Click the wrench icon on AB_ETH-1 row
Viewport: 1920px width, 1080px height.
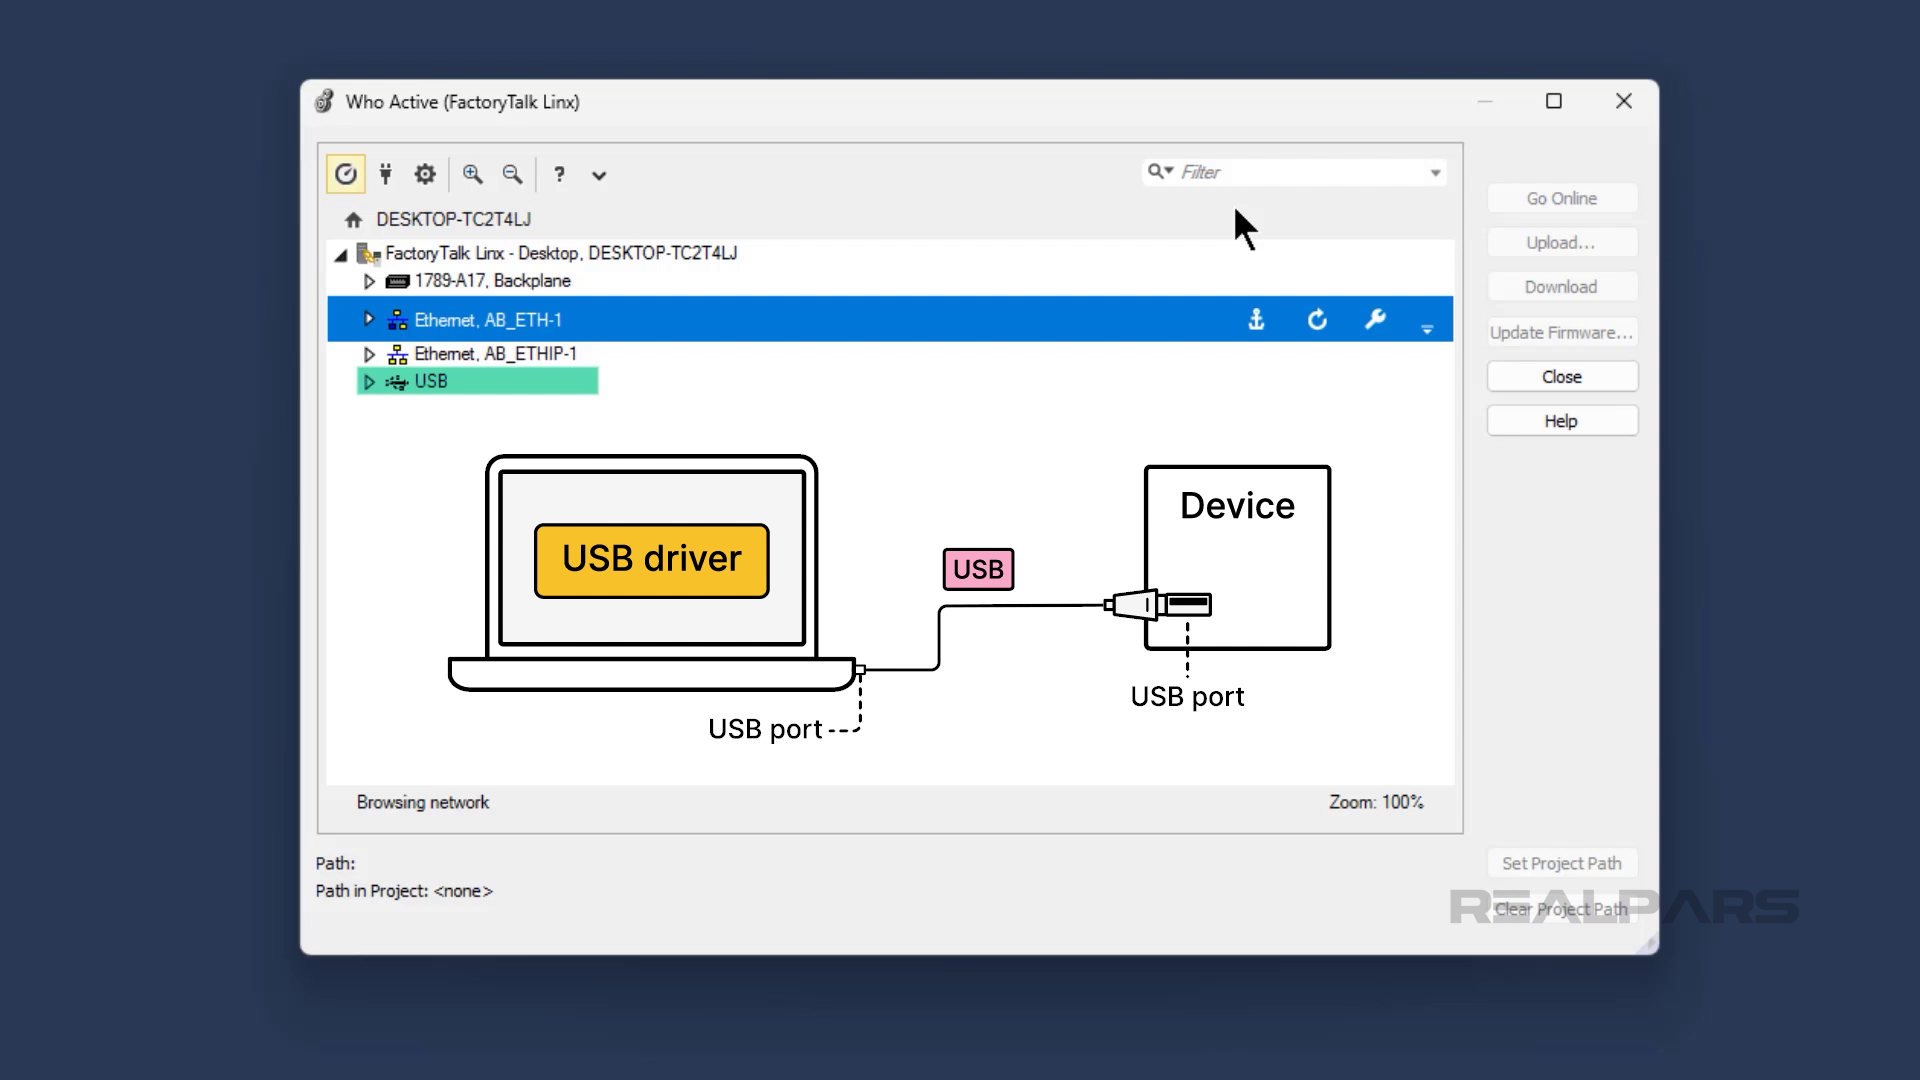pos(1375,319)
